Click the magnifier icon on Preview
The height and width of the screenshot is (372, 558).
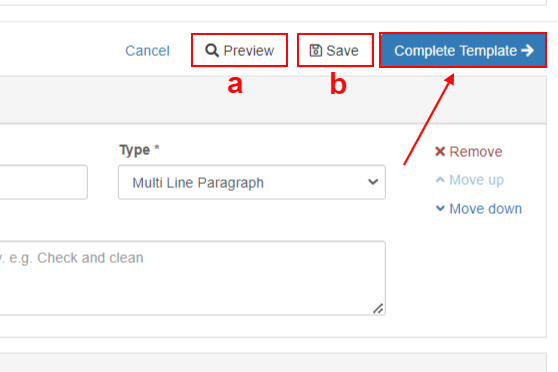click(212, 50)
